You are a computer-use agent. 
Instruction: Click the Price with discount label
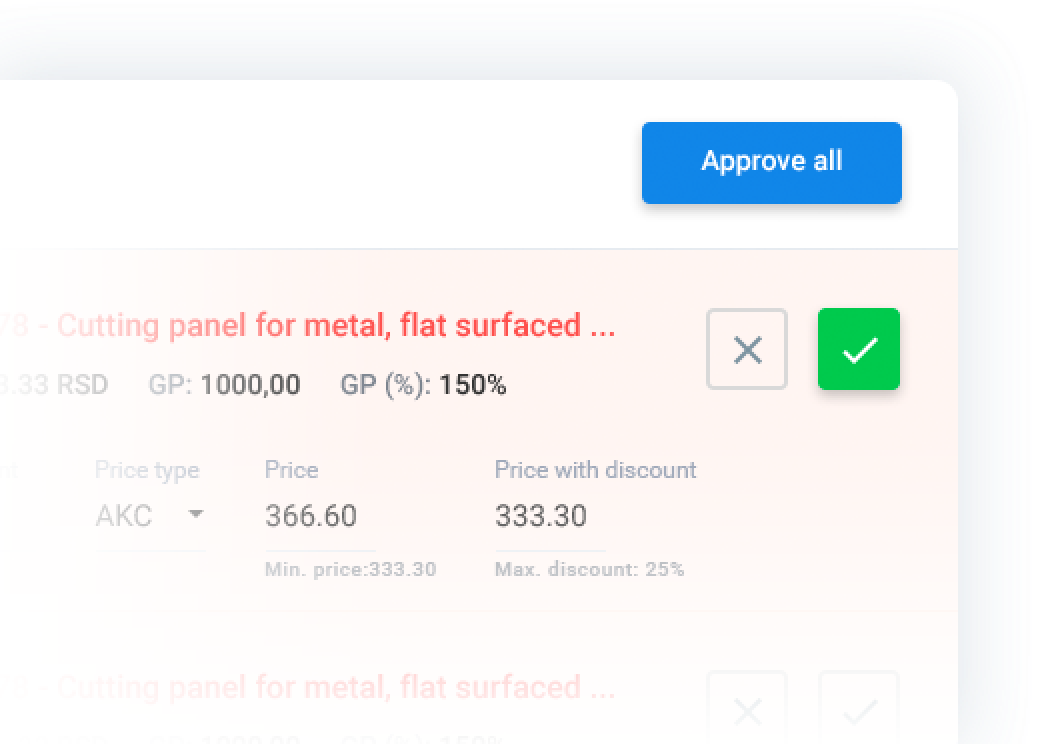[595, 470]
